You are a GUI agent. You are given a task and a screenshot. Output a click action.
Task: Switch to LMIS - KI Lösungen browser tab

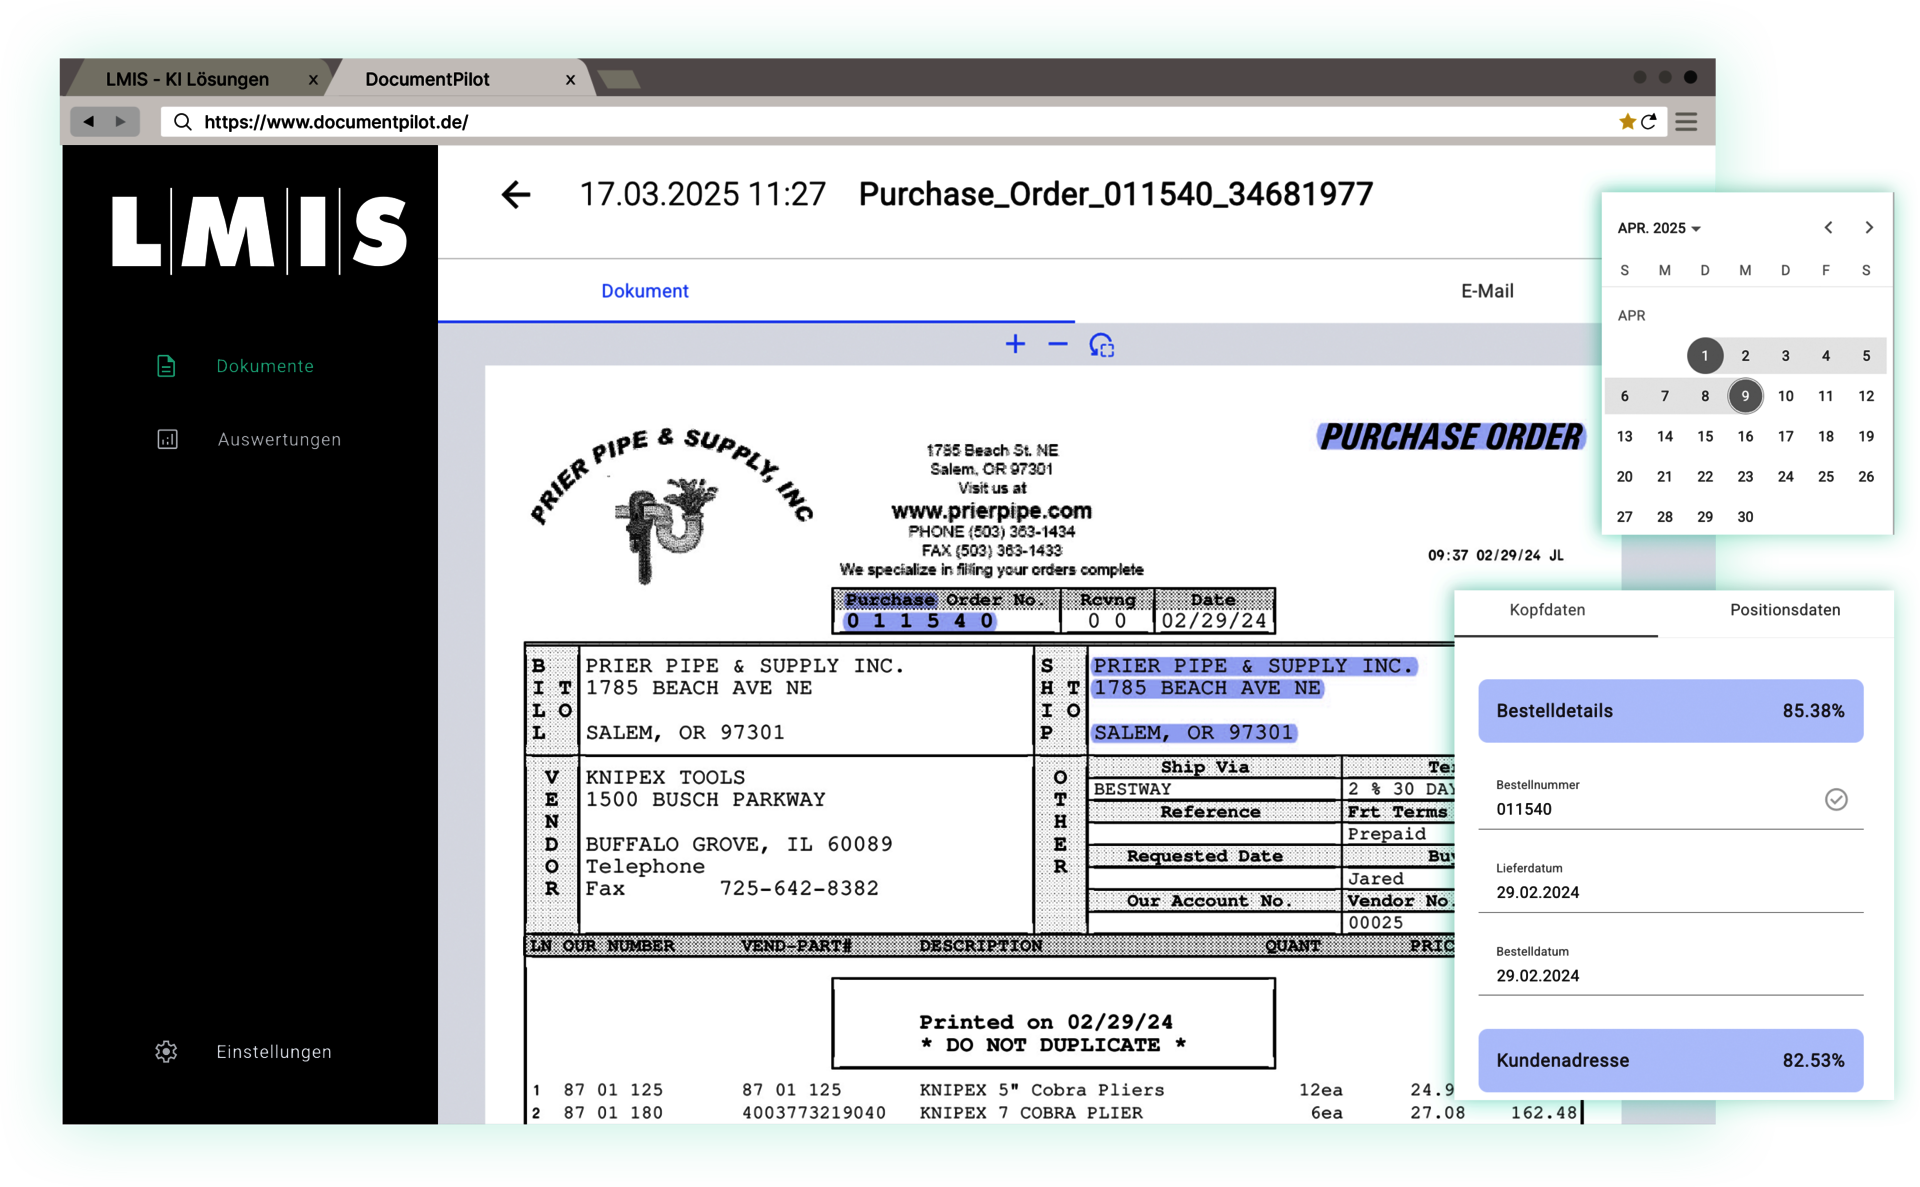pos(188,79)
